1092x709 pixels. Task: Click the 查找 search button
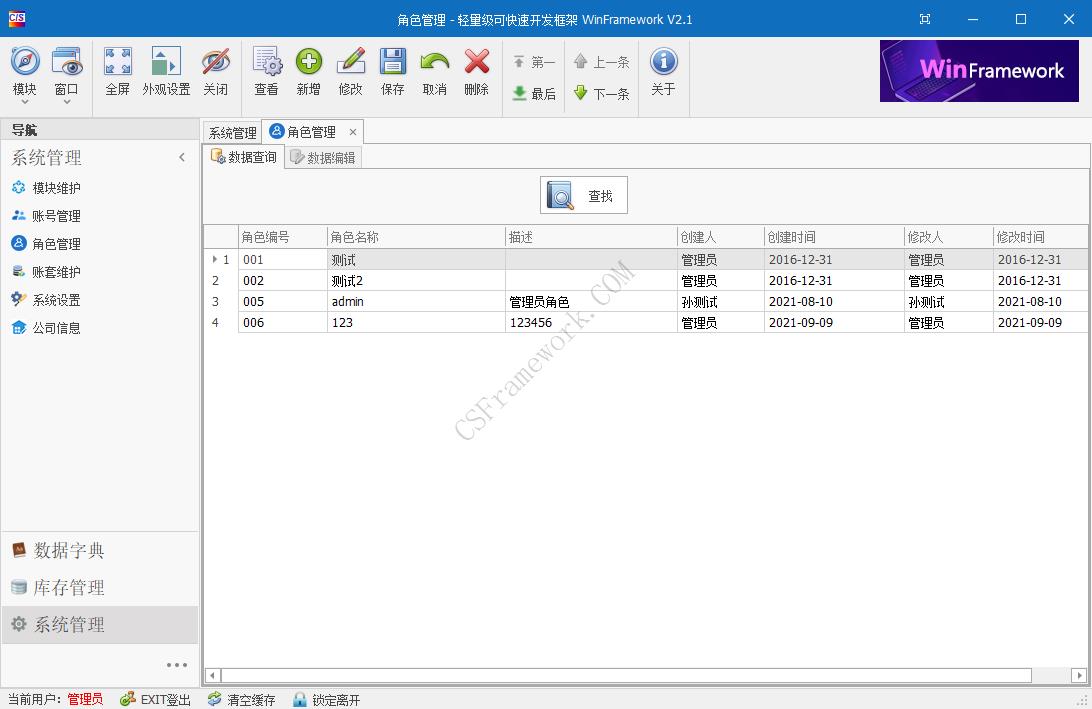tap(583, 194)
